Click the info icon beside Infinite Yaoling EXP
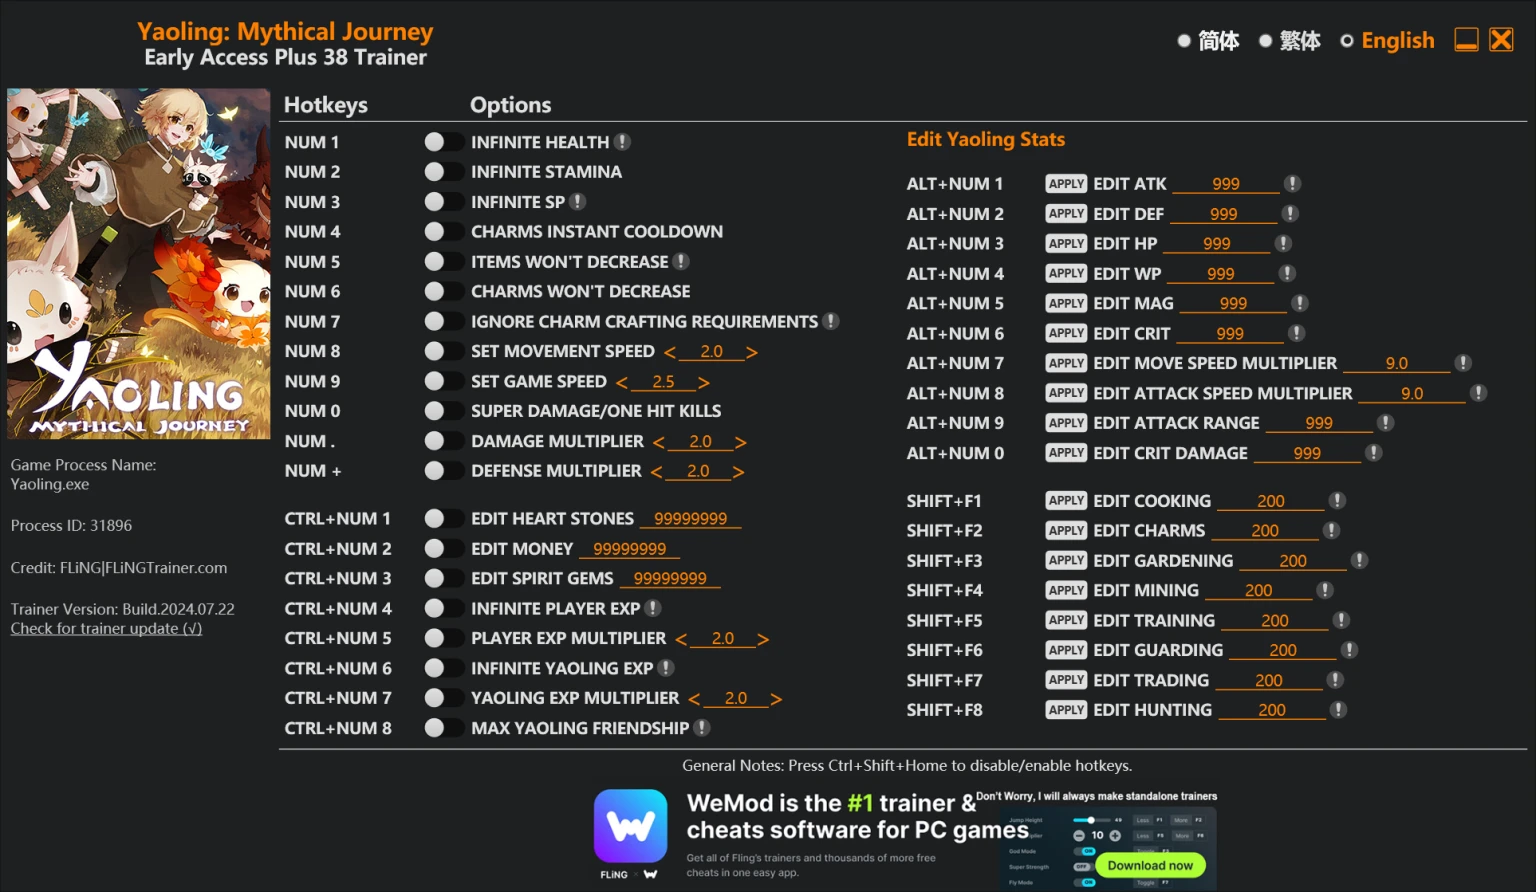The width and height of the screenshot is (1536, 892). pos(666,668)
